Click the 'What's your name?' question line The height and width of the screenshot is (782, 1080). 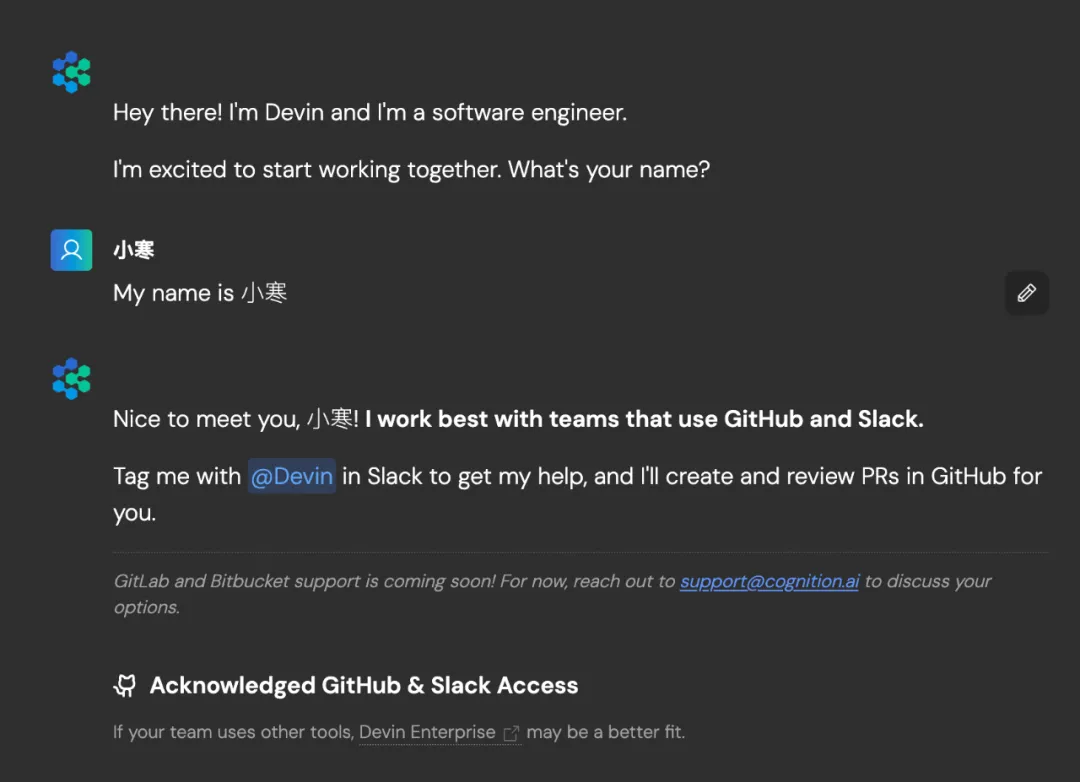(609, 169)
